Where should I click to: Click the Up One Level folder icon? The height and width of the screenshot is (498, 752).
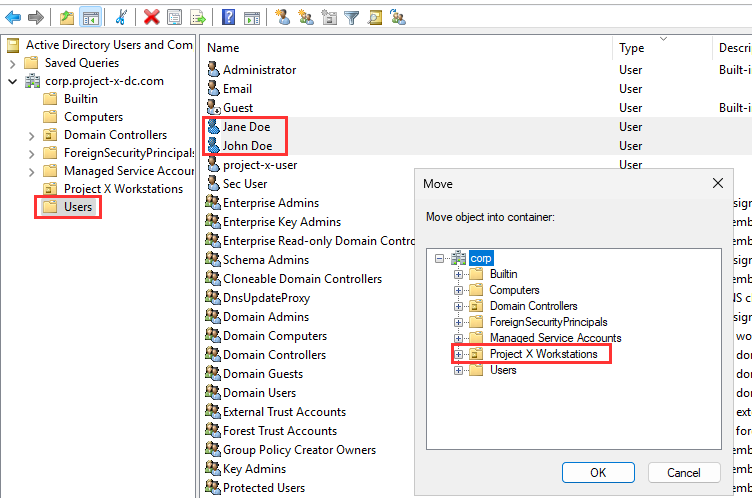pyautogui.click(x=66, y=17)
